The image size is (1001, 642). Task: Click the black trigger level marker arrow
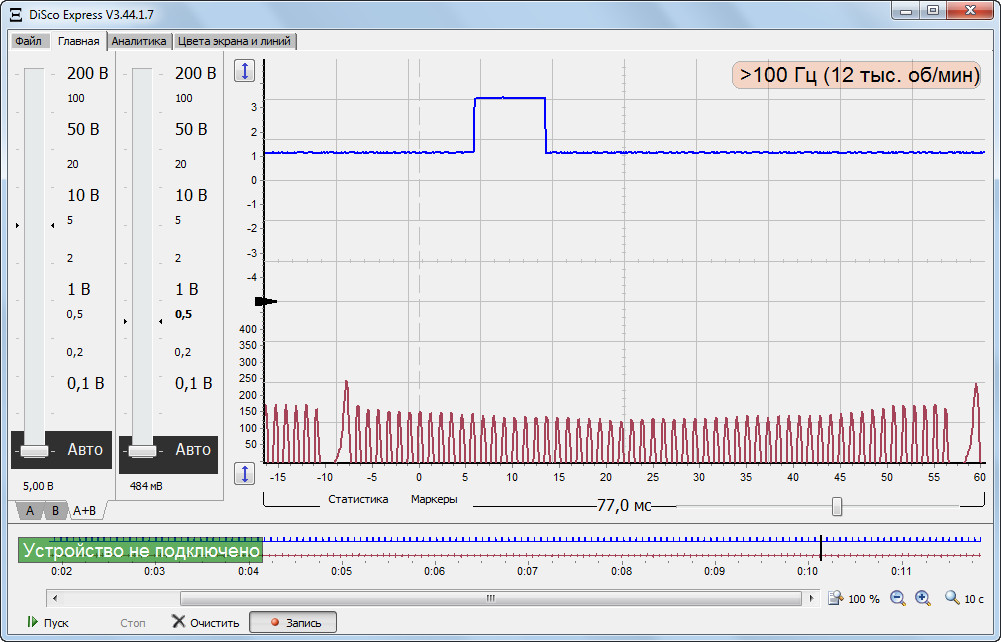(x=266, y=301)
